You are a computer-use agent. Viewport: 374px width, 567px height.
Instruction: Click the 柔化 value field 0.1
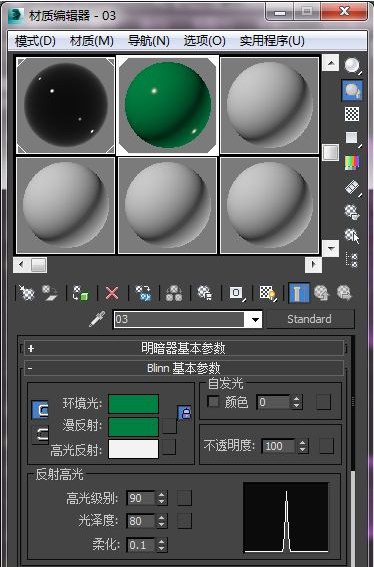(x=141, y=545)
